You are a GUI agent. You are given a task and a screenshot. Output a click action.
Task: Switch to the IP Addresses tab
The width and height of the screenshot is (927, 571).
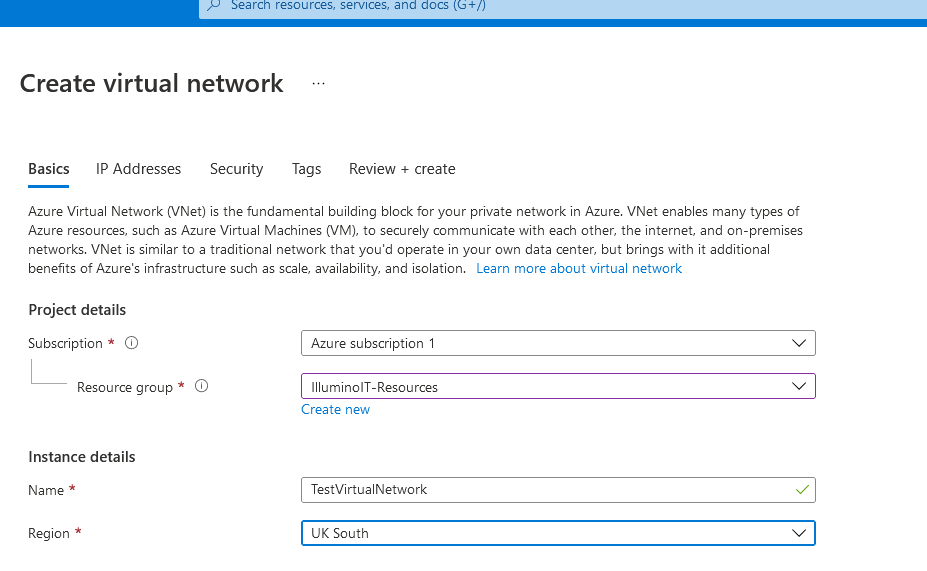[138, 169]
